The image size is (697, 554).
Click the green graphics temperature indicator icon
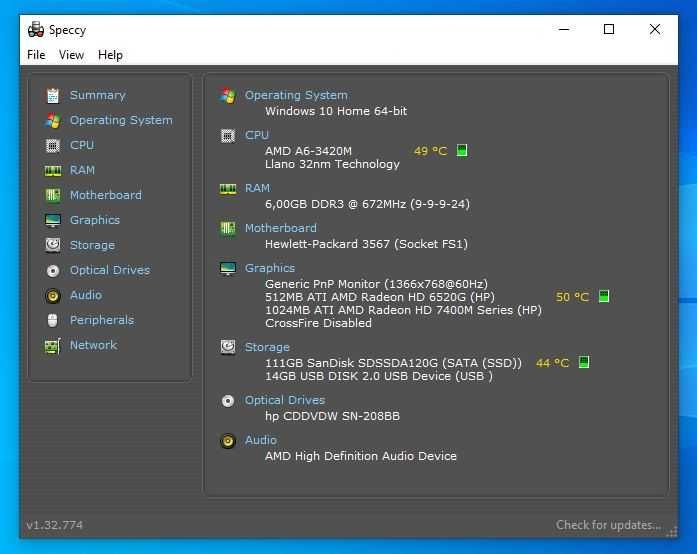tap(604, 296)
